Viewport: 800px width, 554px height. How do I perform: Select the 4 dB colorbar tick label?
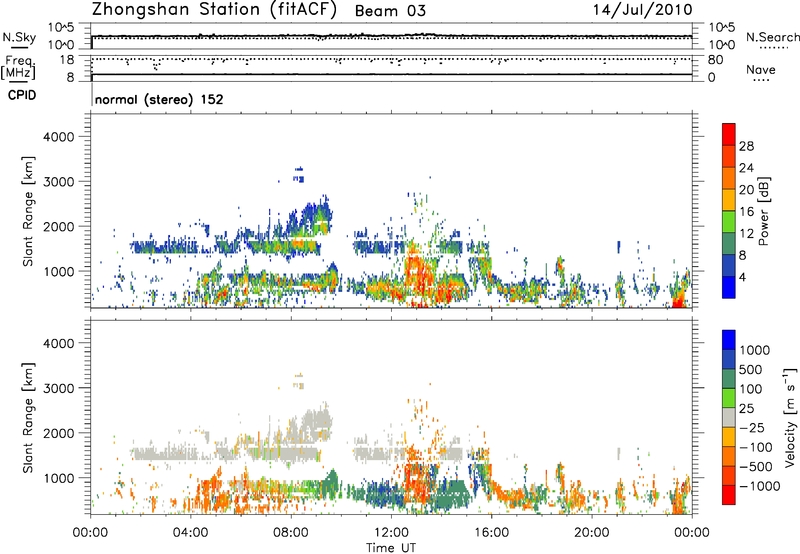(743, 278)
